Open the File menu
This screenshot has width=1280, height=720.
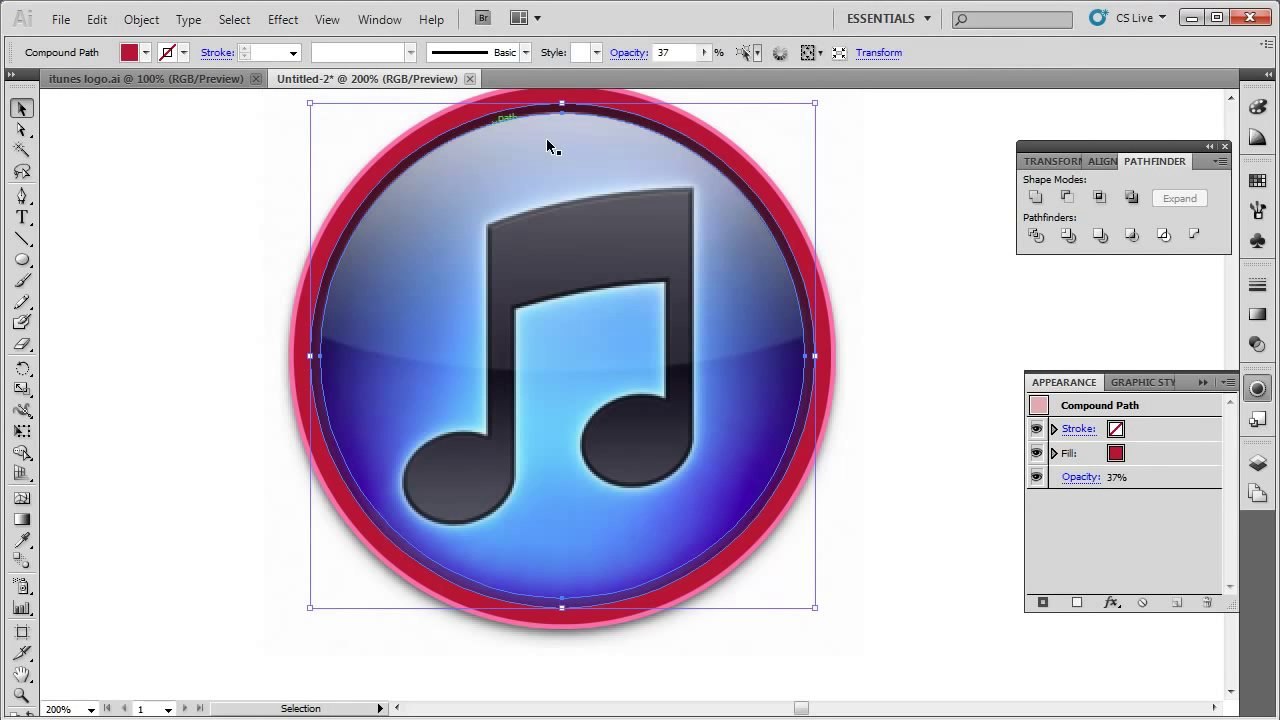(x=61, y=19)
